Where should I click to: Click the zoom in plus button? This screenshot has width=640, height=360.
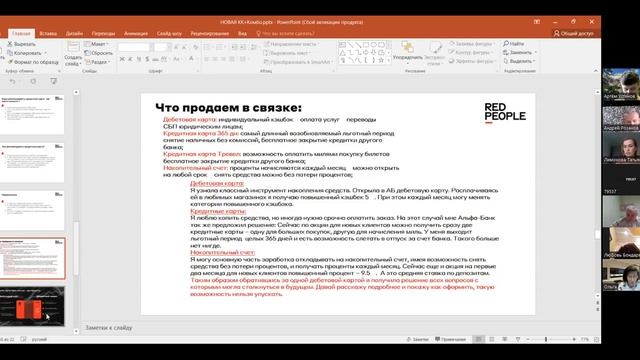[574, 339]
